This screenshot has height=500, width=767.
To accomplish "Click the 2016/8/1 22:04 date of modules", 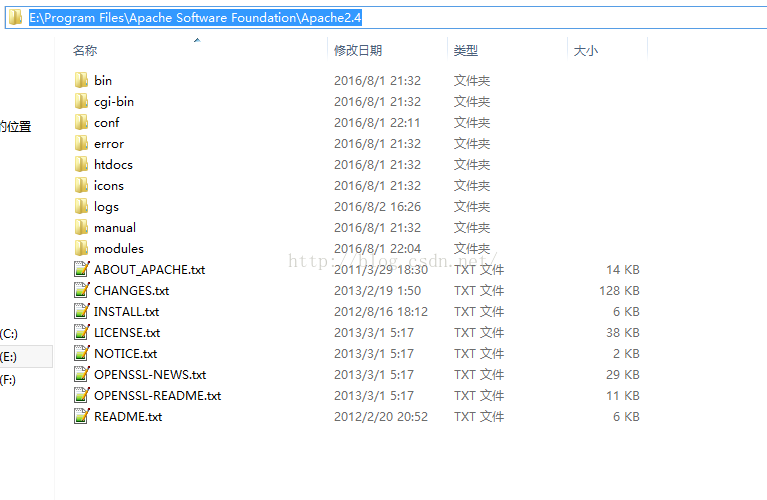I will click(x=377, y=249).
